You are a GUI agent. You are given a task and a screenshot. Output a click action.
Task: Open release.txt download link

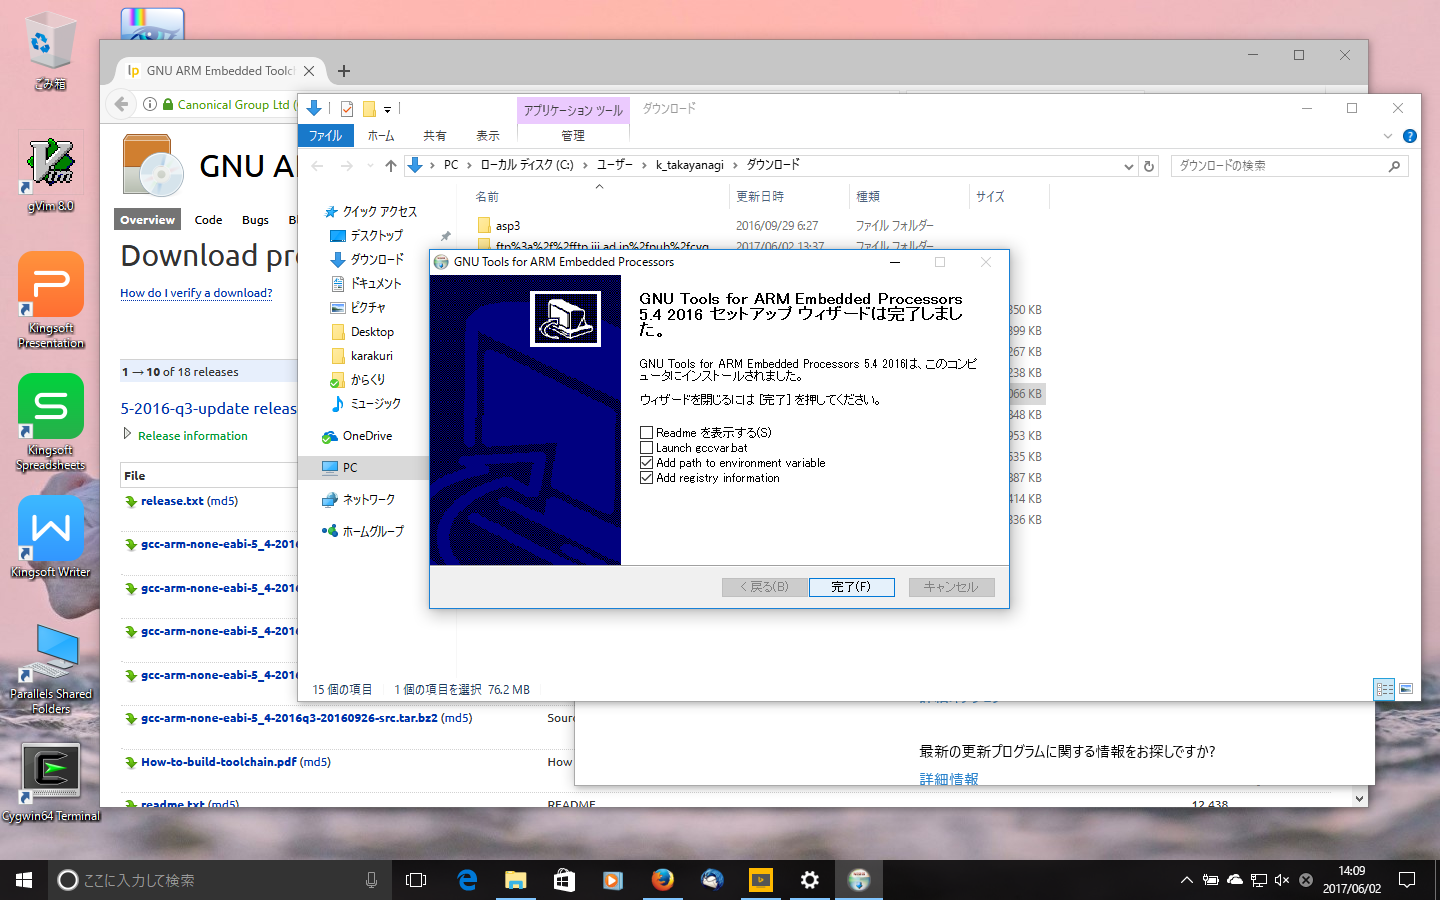click(172, 501)
